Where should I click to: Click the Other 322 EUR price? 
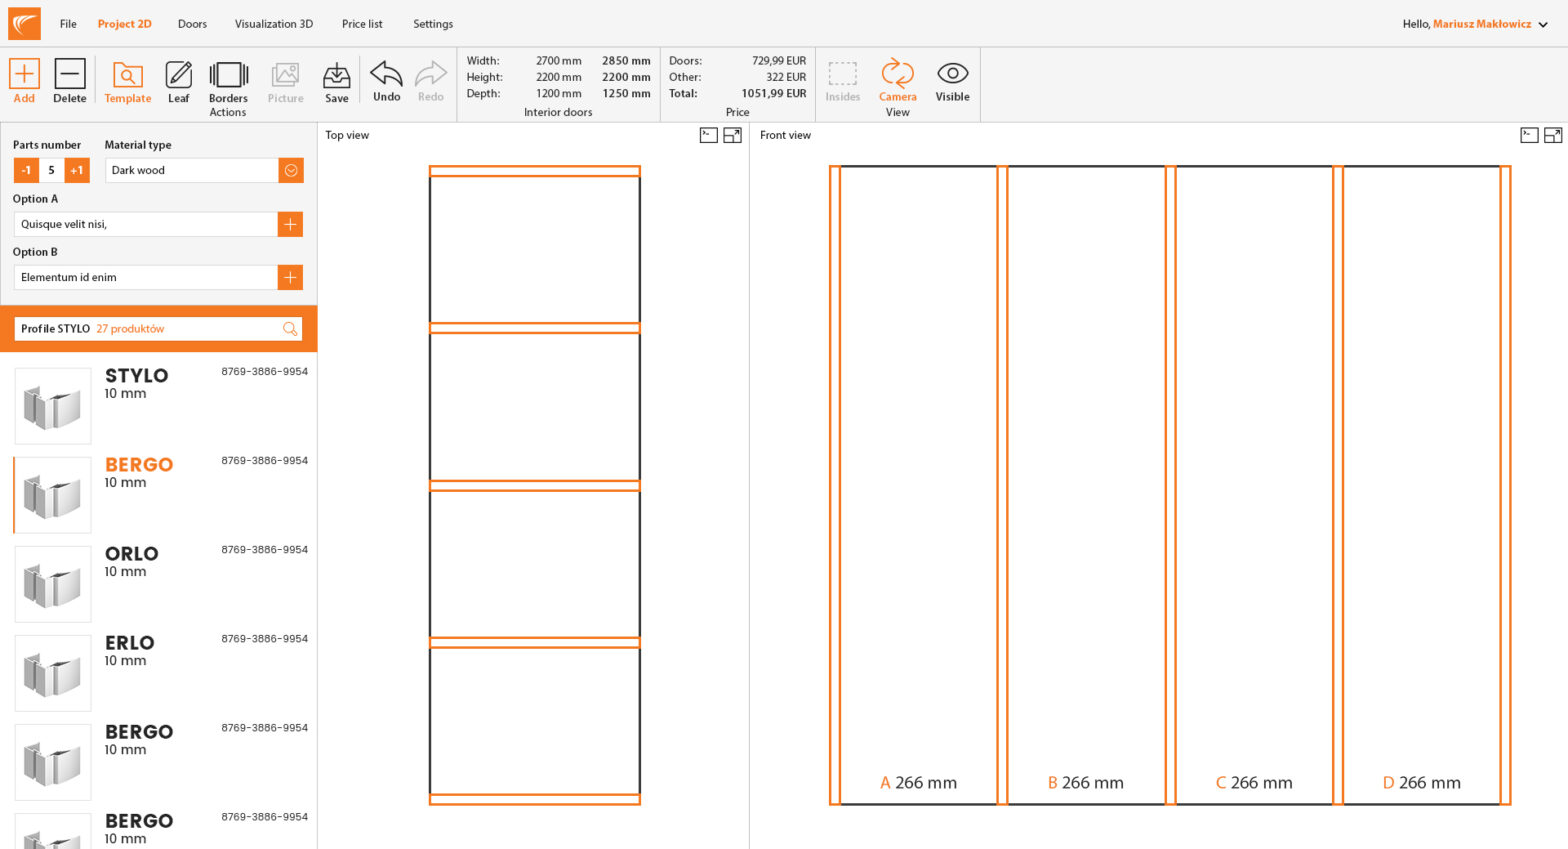786,77
